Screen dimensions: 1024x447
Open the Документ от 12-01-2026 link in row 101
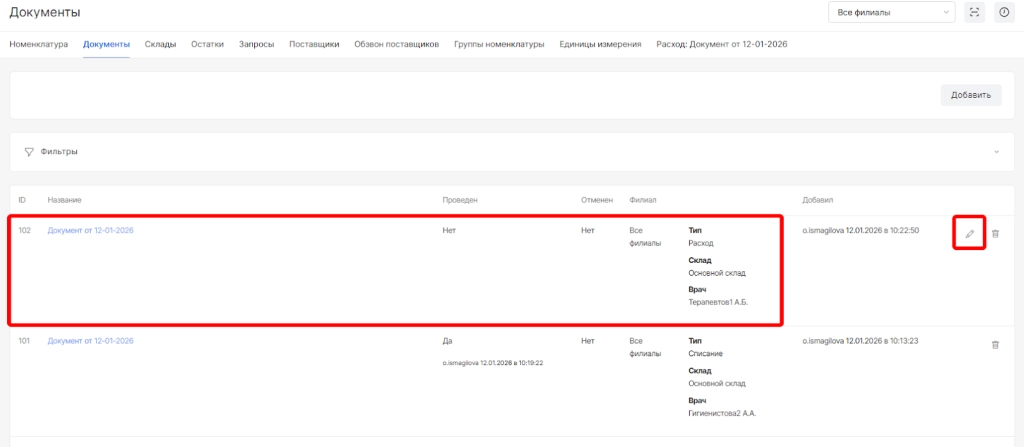90,341
